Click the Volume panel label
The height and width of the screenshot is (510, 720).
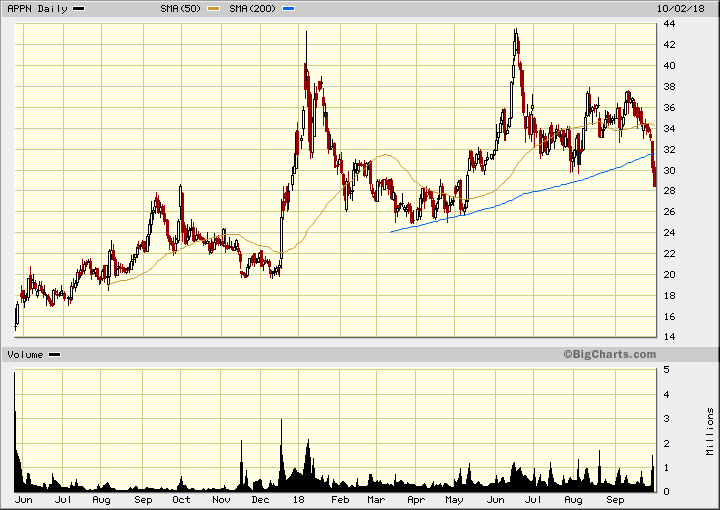[x=25, y=355]
